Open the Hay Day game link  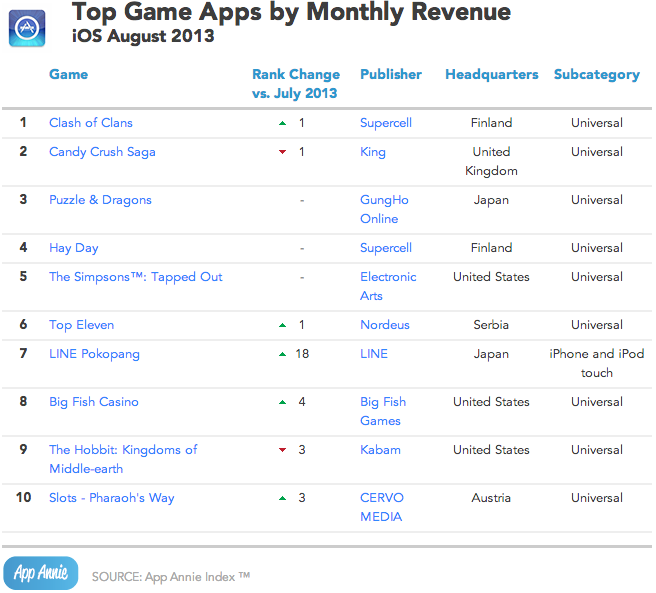click(74, 248)
